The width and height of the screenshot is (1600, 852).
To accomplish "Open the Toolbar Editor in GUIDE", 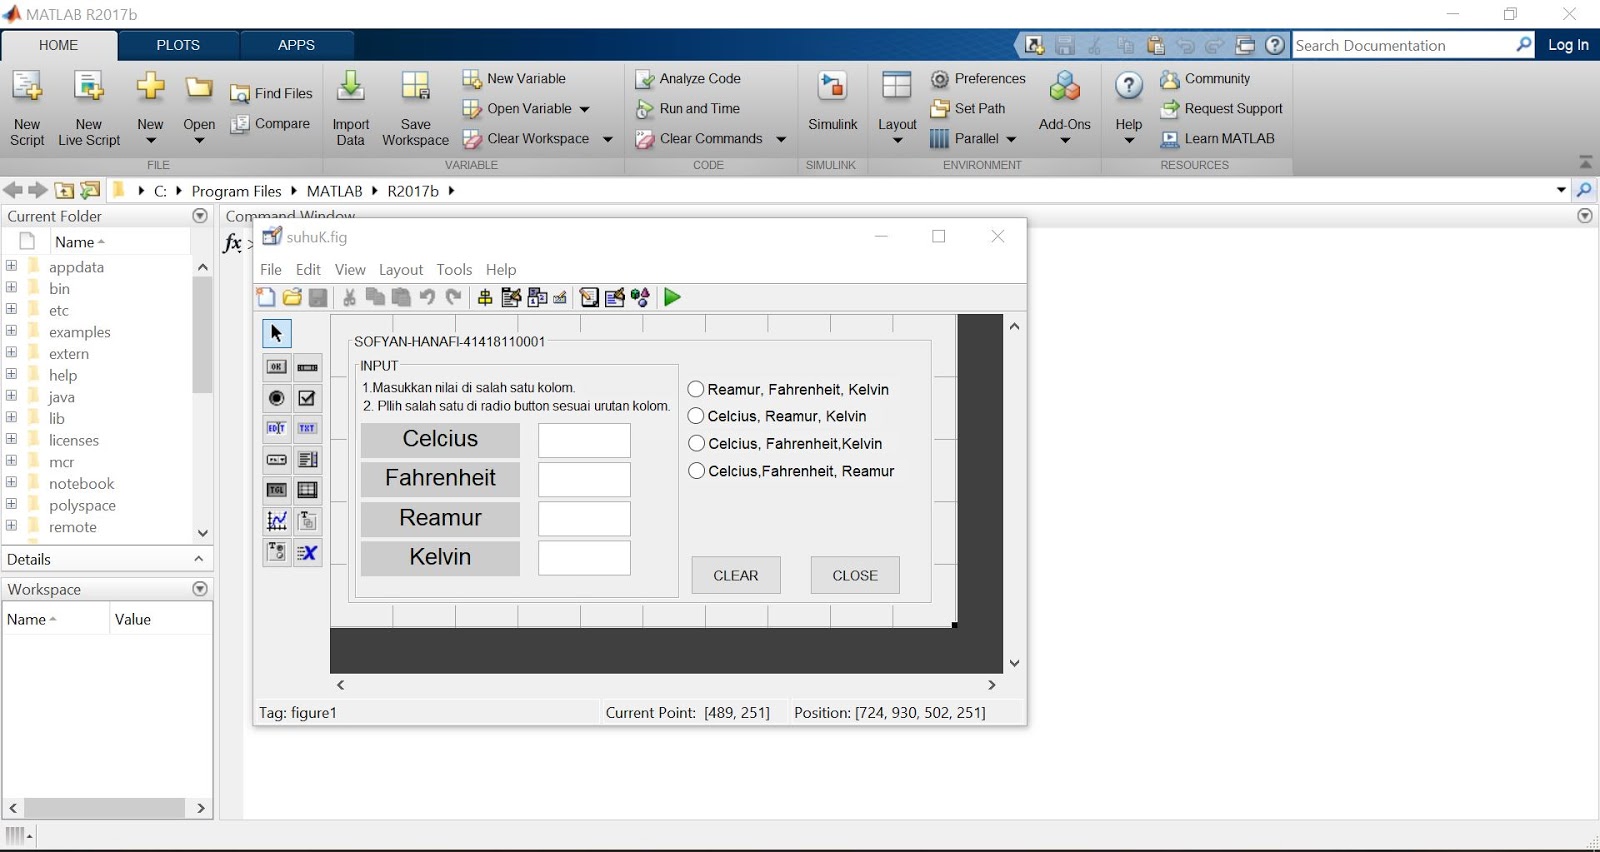I will (x=560, y=297).
